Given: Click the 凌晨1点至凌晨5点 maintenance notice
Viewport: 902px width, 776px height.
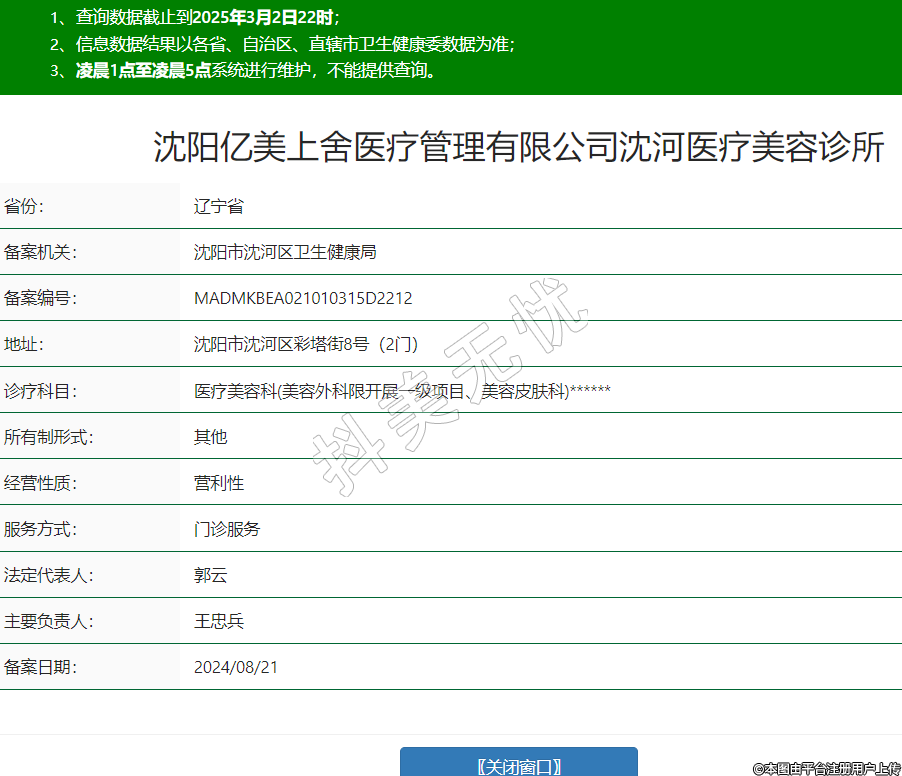Looking at the screenshot, I should point(143,70).
